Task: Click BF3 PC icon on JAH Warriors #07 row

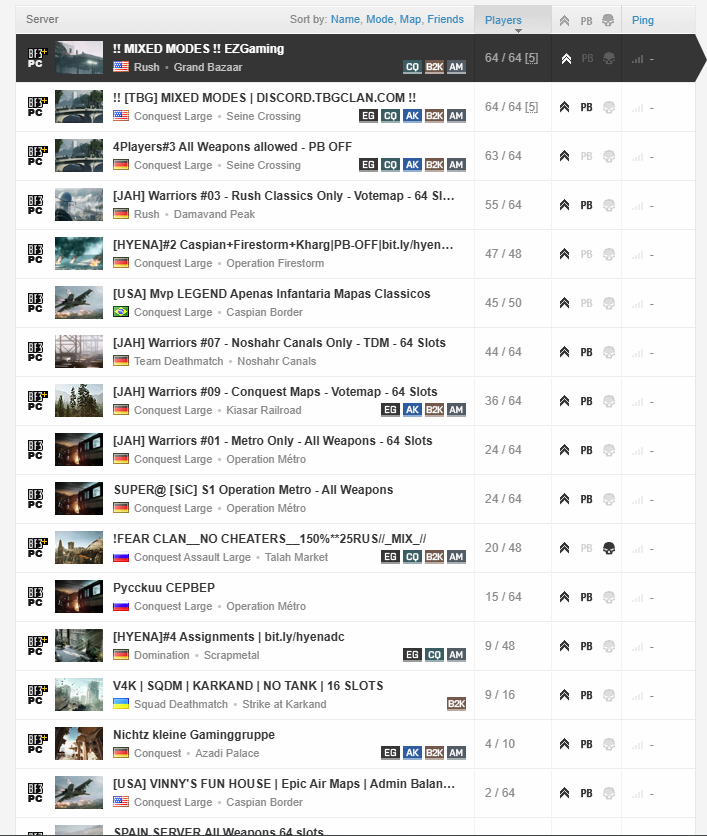Action: click(x=35, y=352)
